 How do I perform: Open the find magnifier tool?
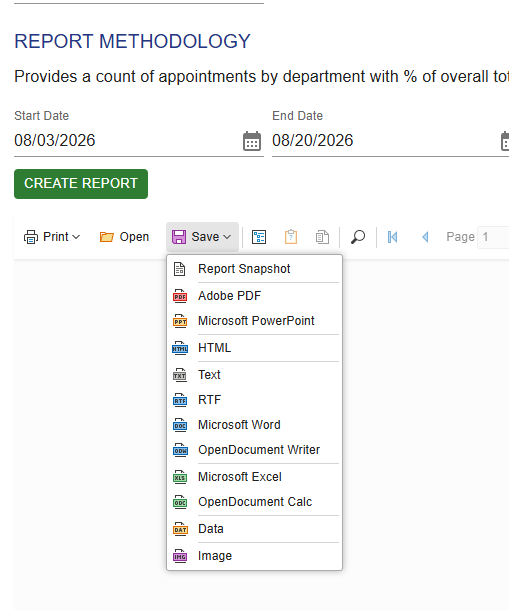point(358,237)
